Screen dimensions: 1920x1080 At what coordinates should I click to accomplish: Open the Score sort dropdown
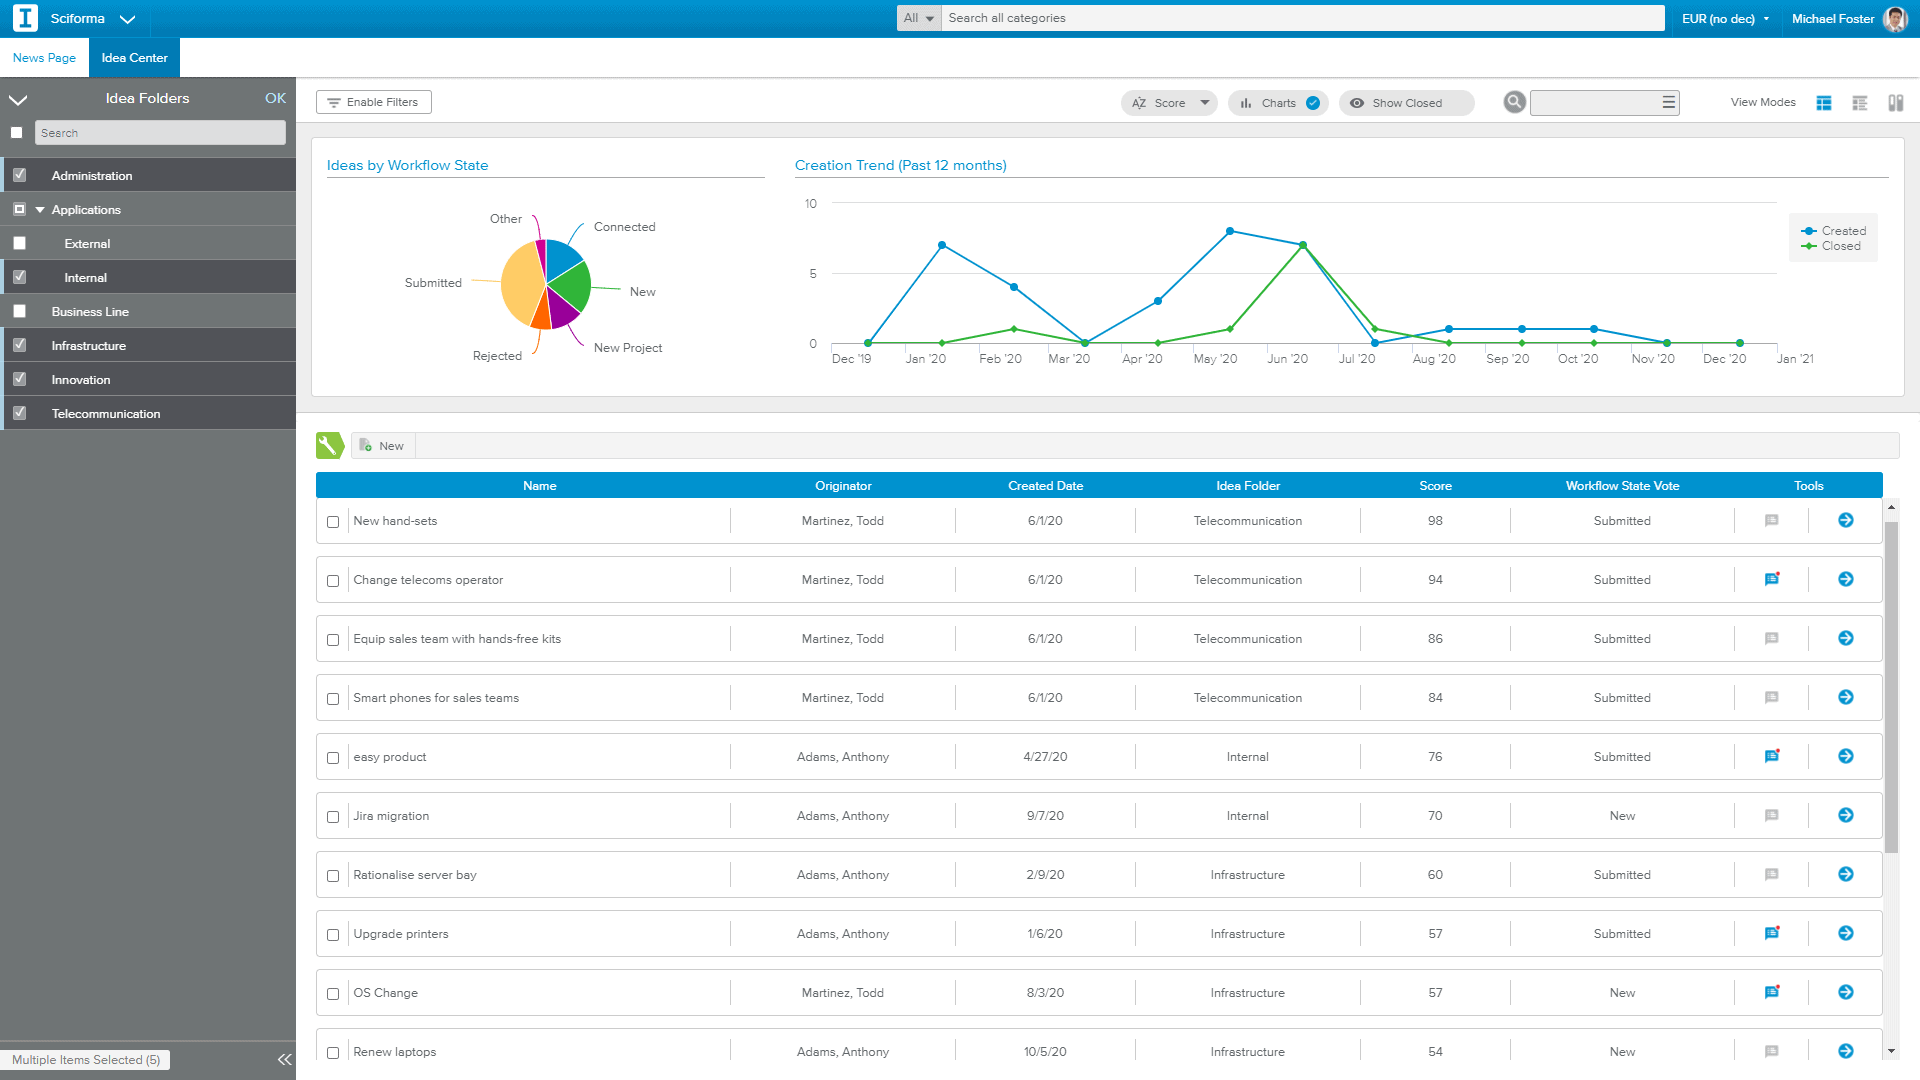(x=1169, y=103)
